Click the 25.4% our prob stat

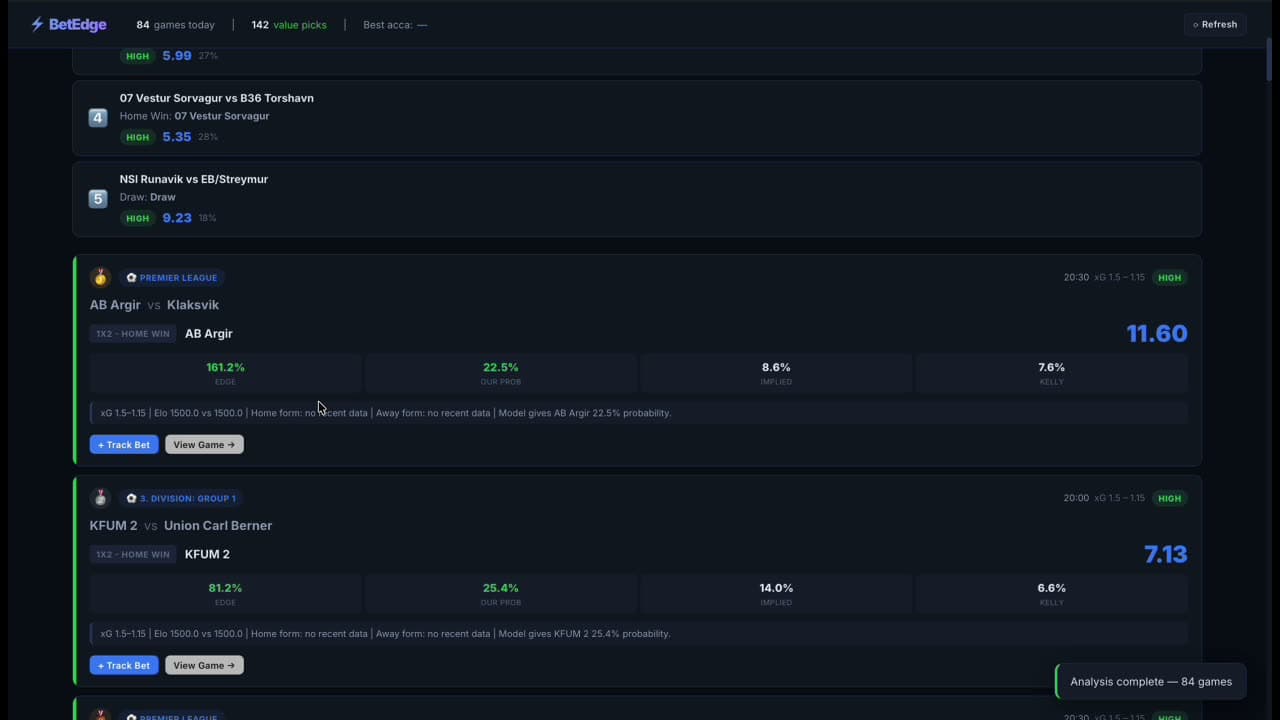(x=501, y=593)
